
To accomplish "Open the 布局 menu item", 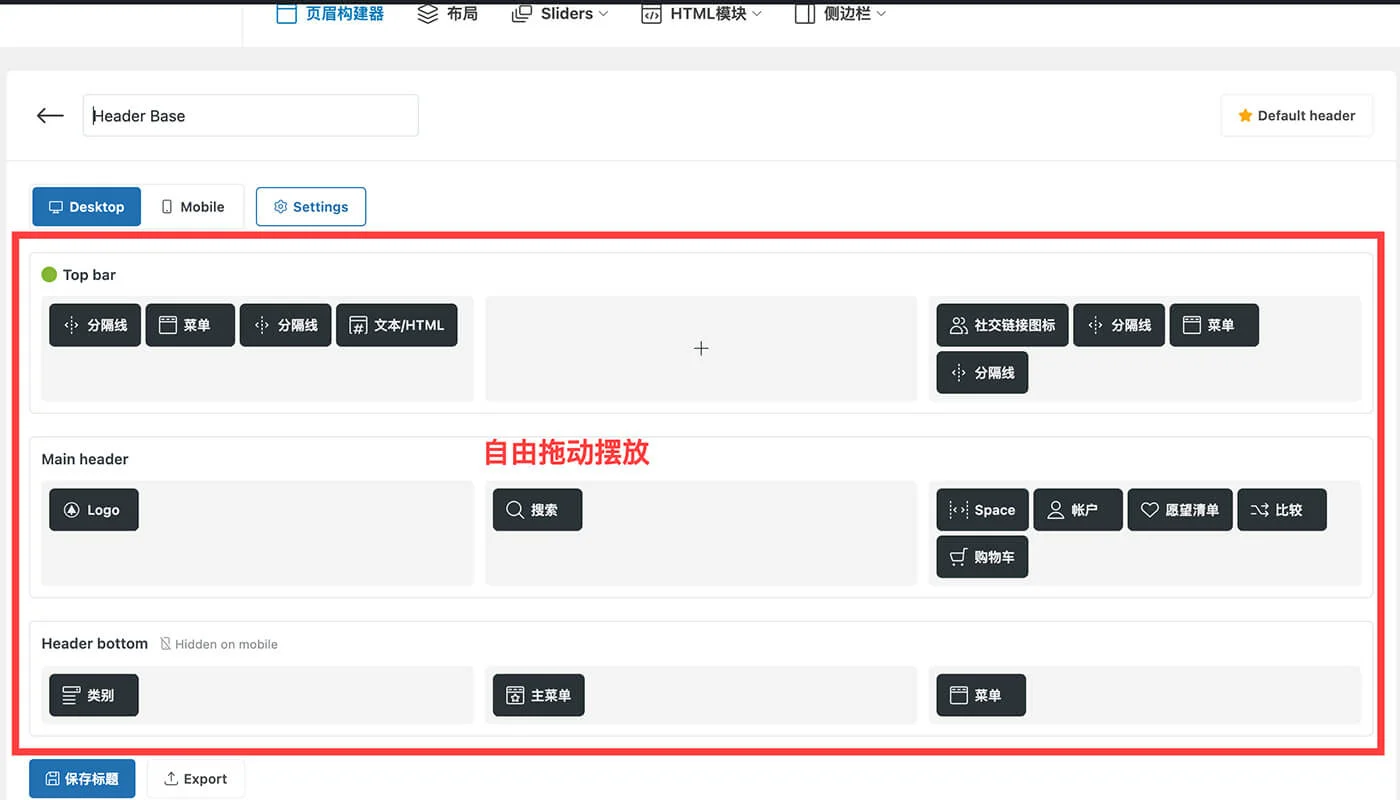I will click(447, 13).
